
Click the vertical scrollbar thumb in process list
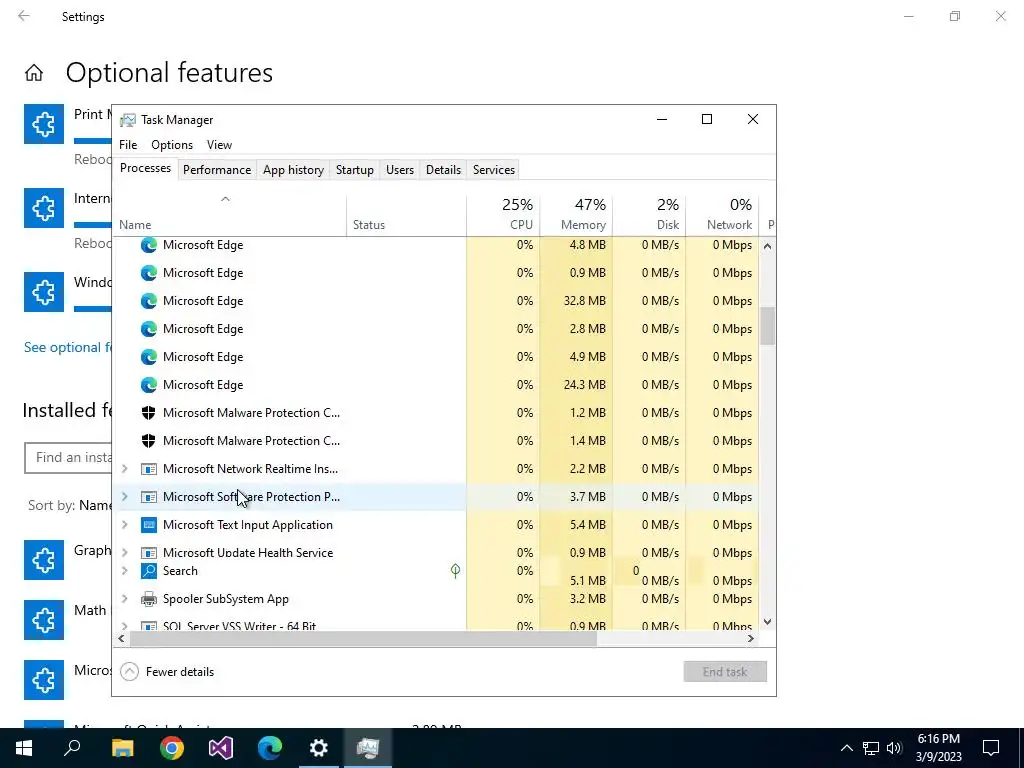[767, 325]
